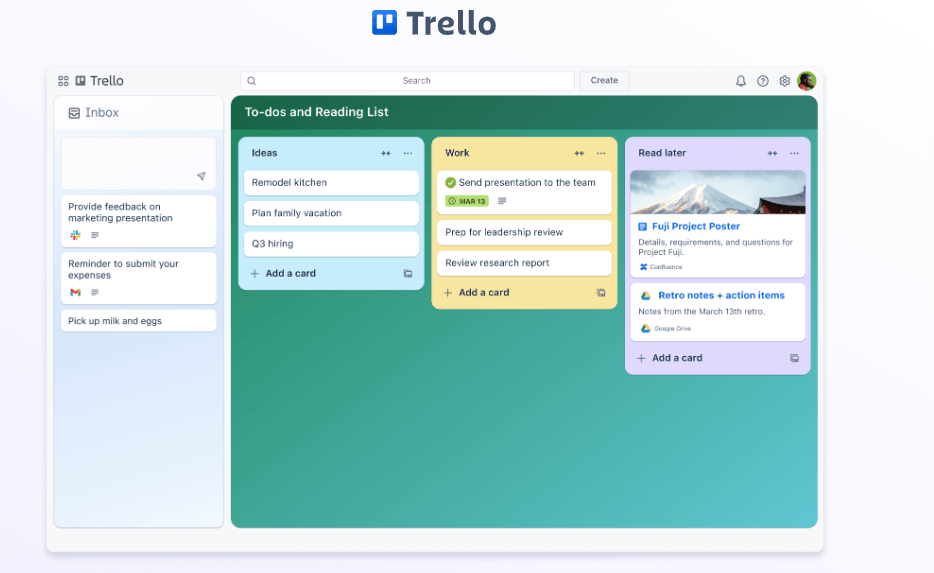The width and height of the screenshot is (934, 573).
Task: Open the Prep for leadership review card
Action: click(x=524, y=232)
